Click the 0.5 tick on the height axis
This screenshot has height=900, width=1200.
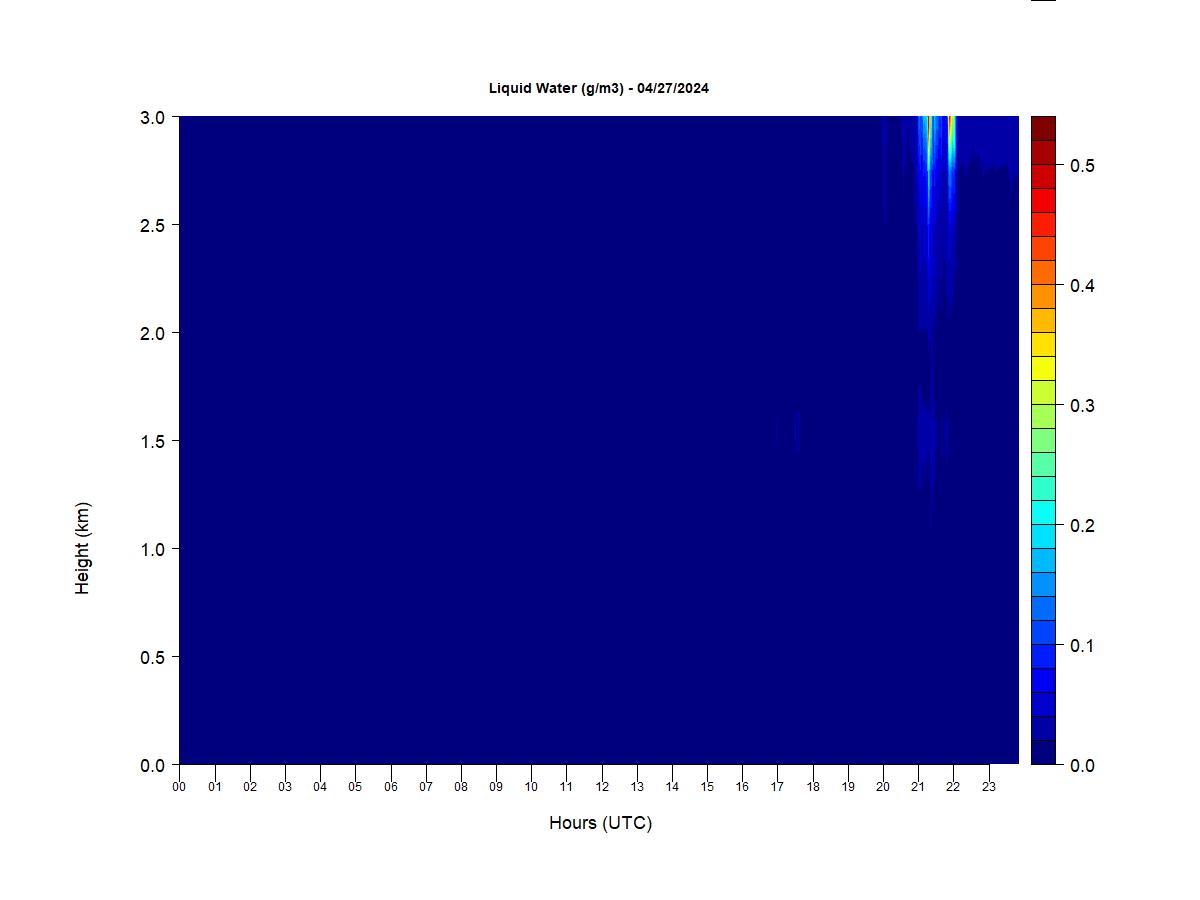153,657
